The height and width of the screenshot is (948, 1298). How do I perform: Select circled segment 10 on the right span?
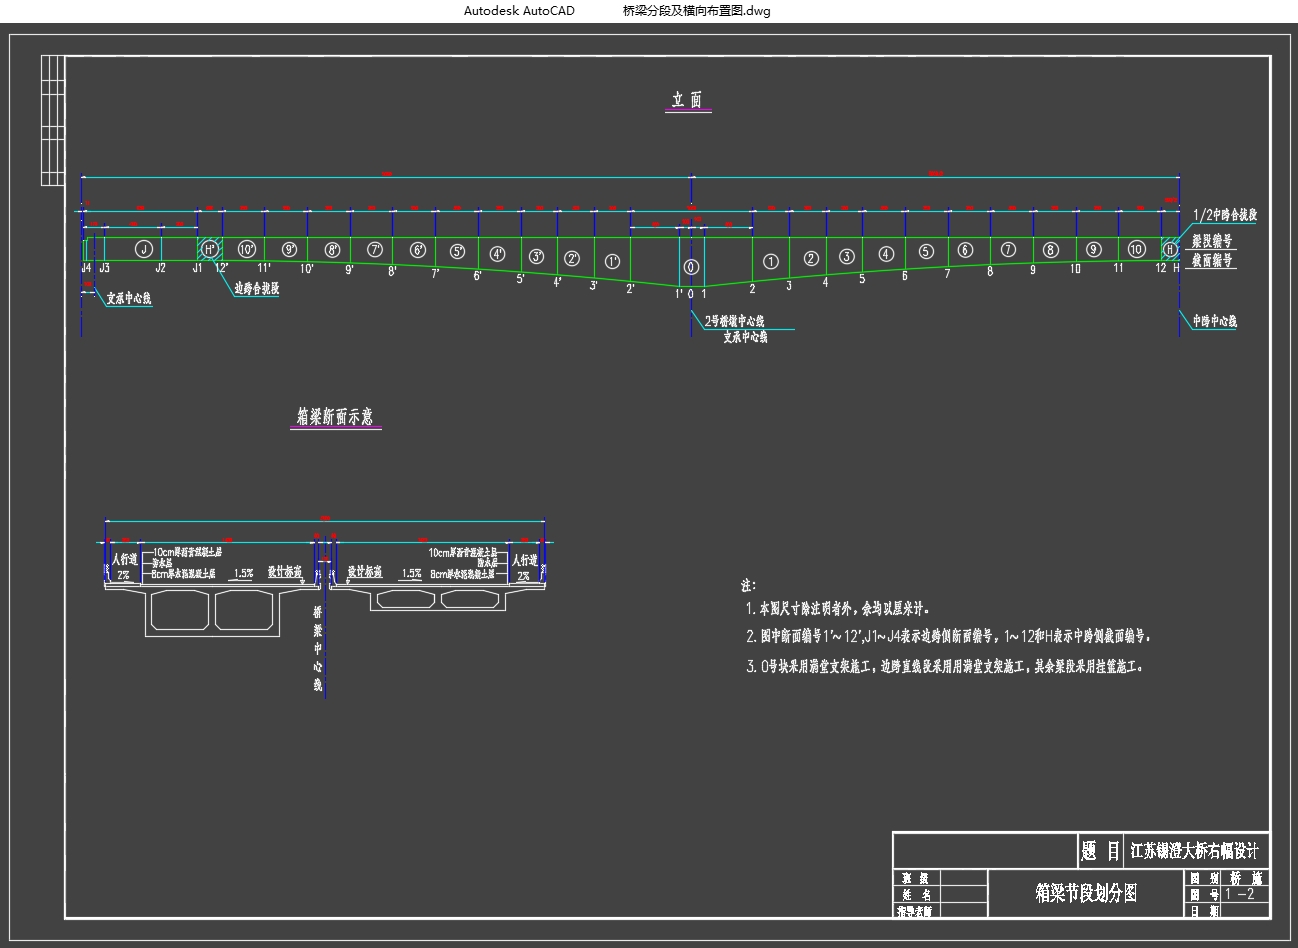coord(1136,249)
